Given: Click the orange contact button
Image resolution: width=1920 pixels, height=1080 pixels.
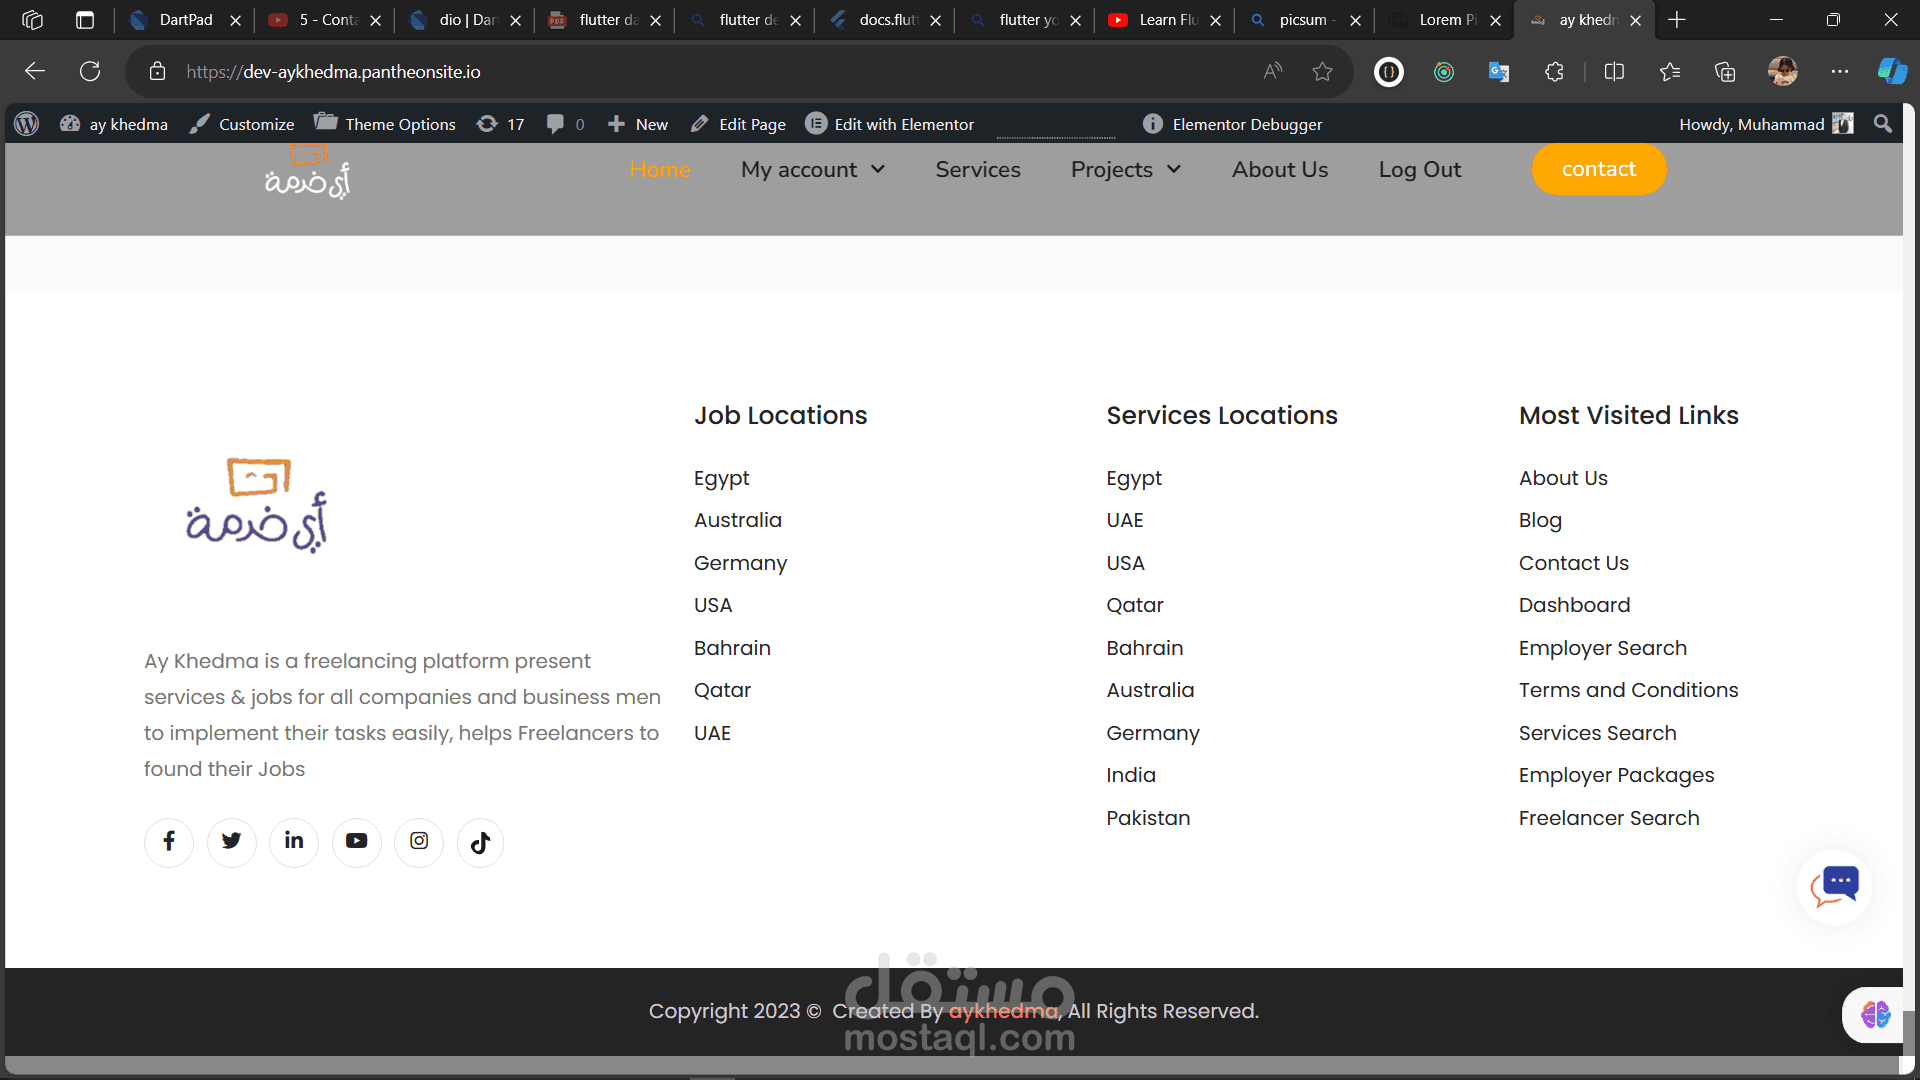Looking at the screenshot, I should (x=1598, y=170).
